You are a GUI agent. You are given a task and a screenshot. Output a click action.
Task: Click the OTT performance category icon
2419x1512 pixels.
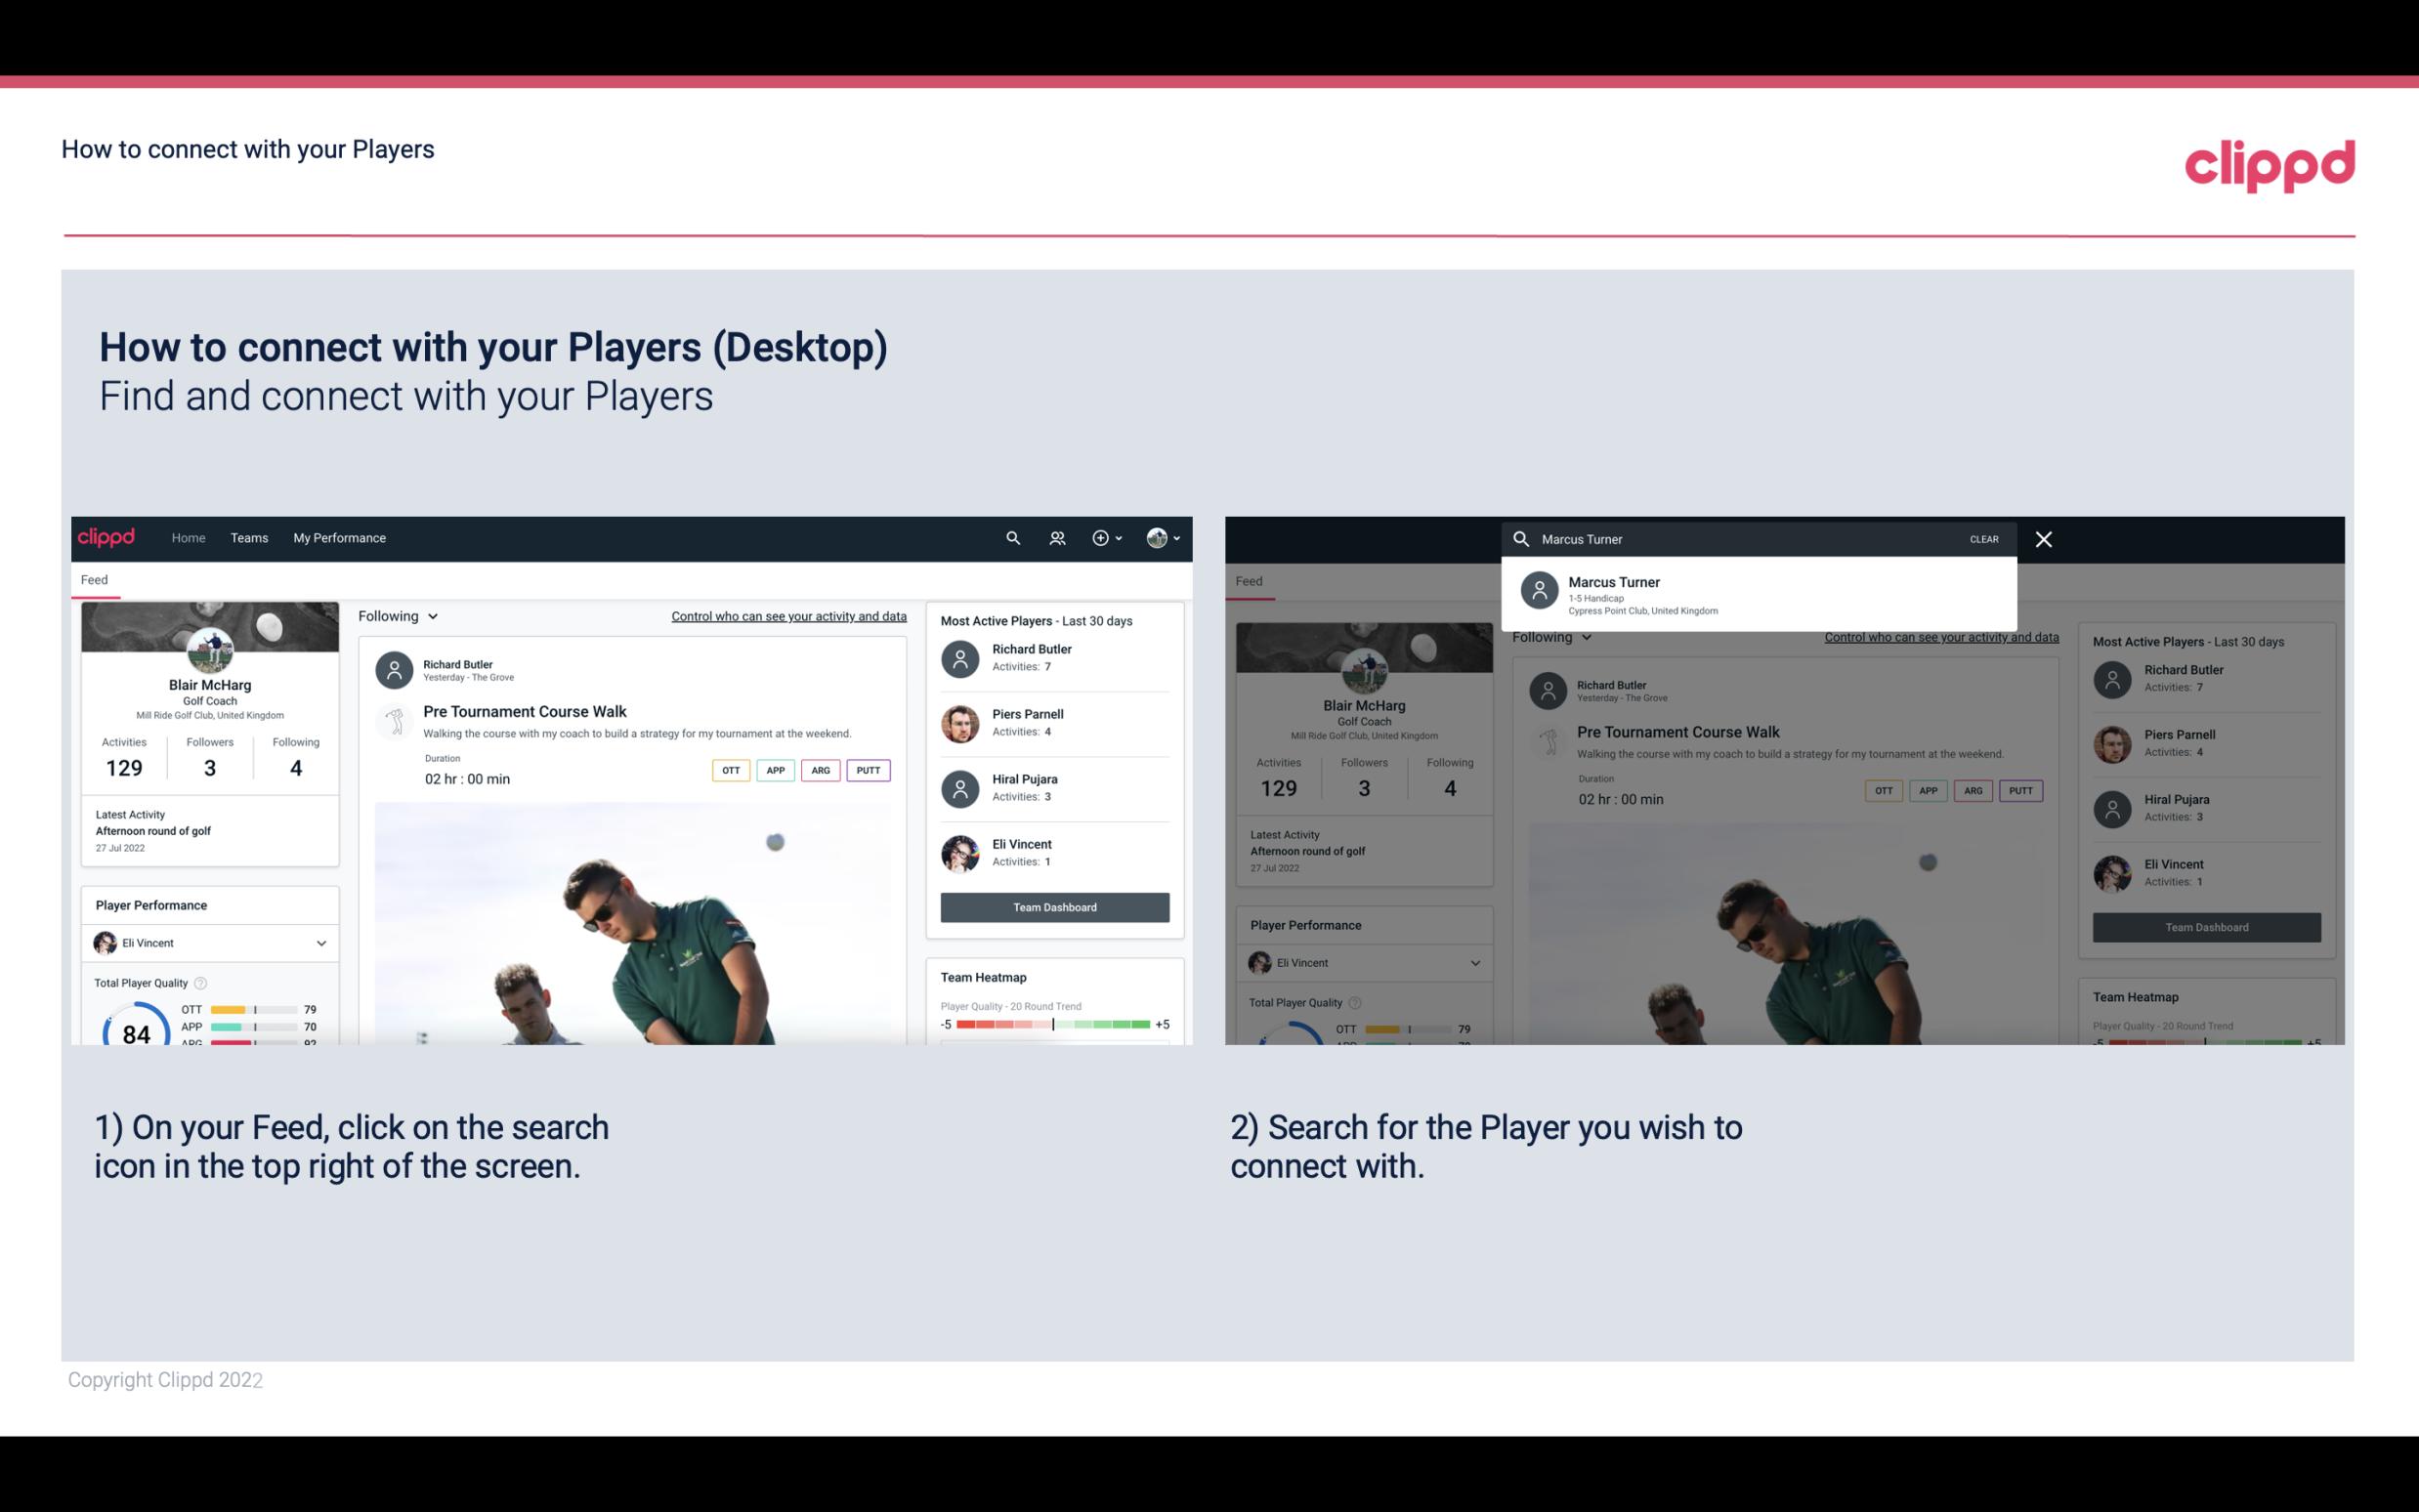click(732, 770)
